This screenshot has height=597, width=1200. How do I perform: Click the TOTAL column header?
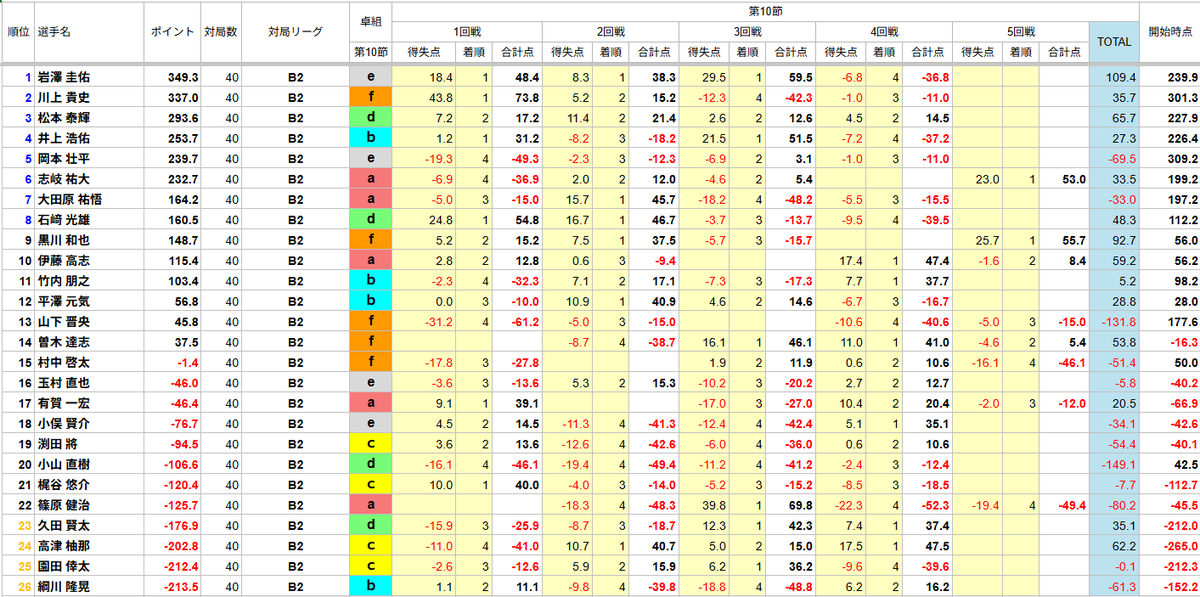(x=1114, y=42)
